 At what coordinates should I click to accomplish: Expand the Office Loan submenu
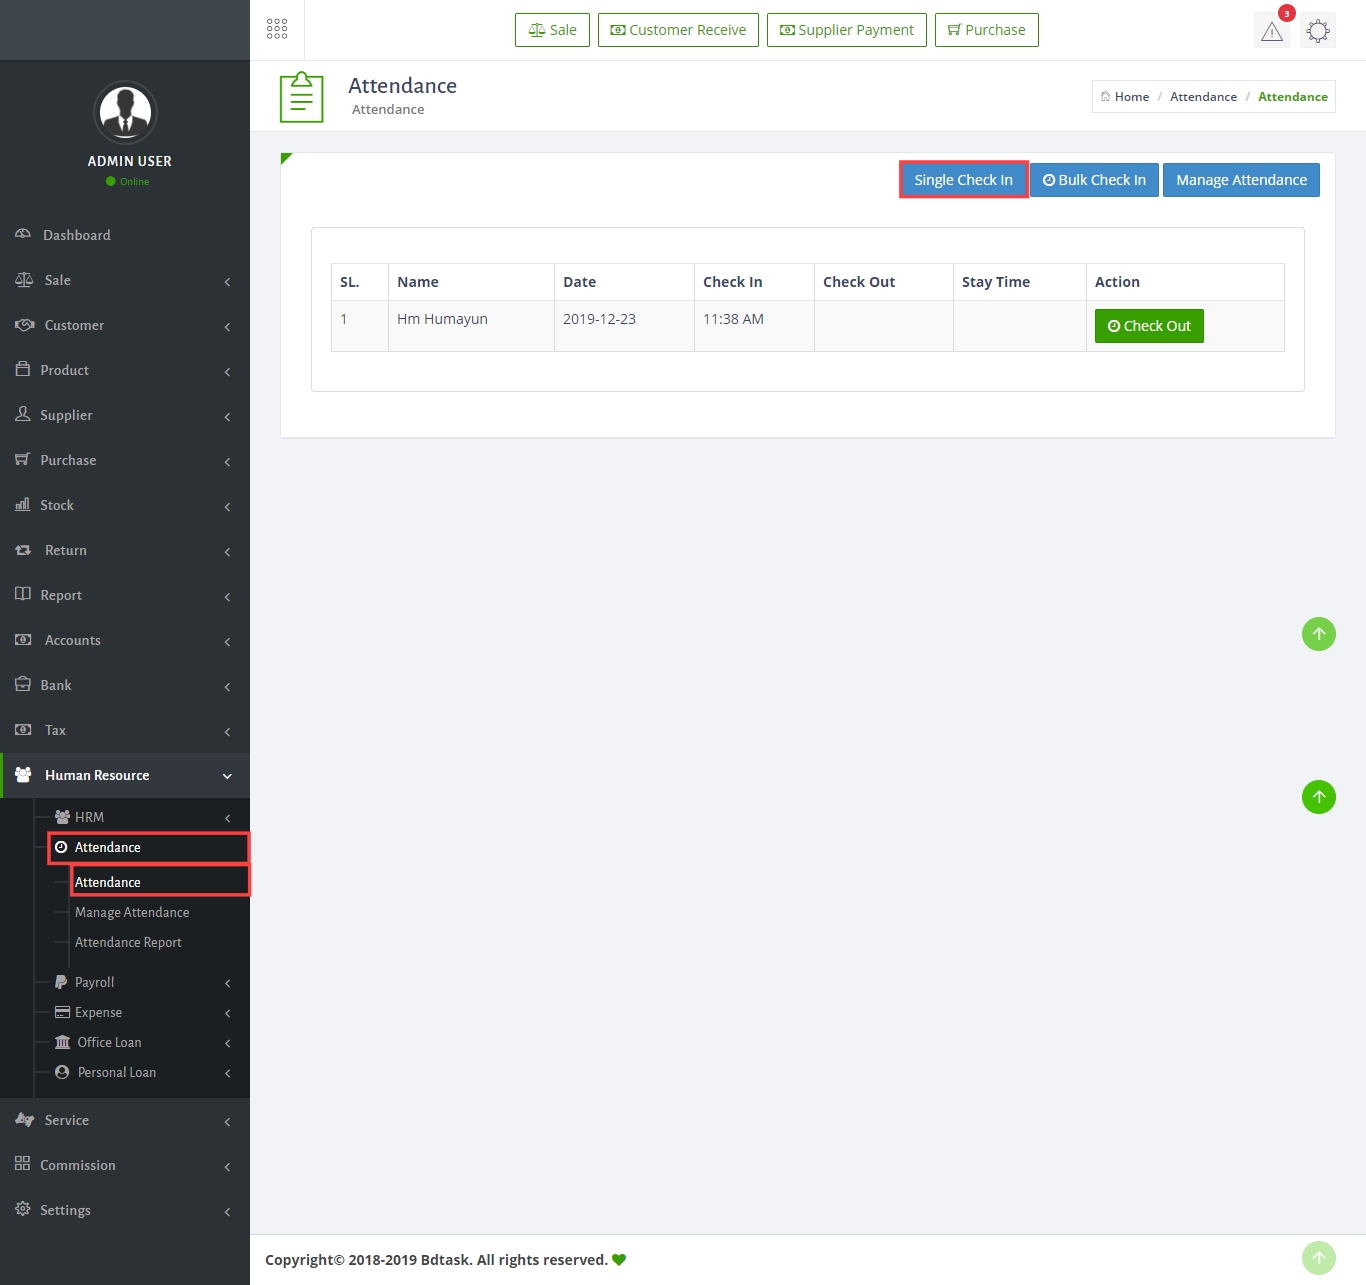[140, 1042]
